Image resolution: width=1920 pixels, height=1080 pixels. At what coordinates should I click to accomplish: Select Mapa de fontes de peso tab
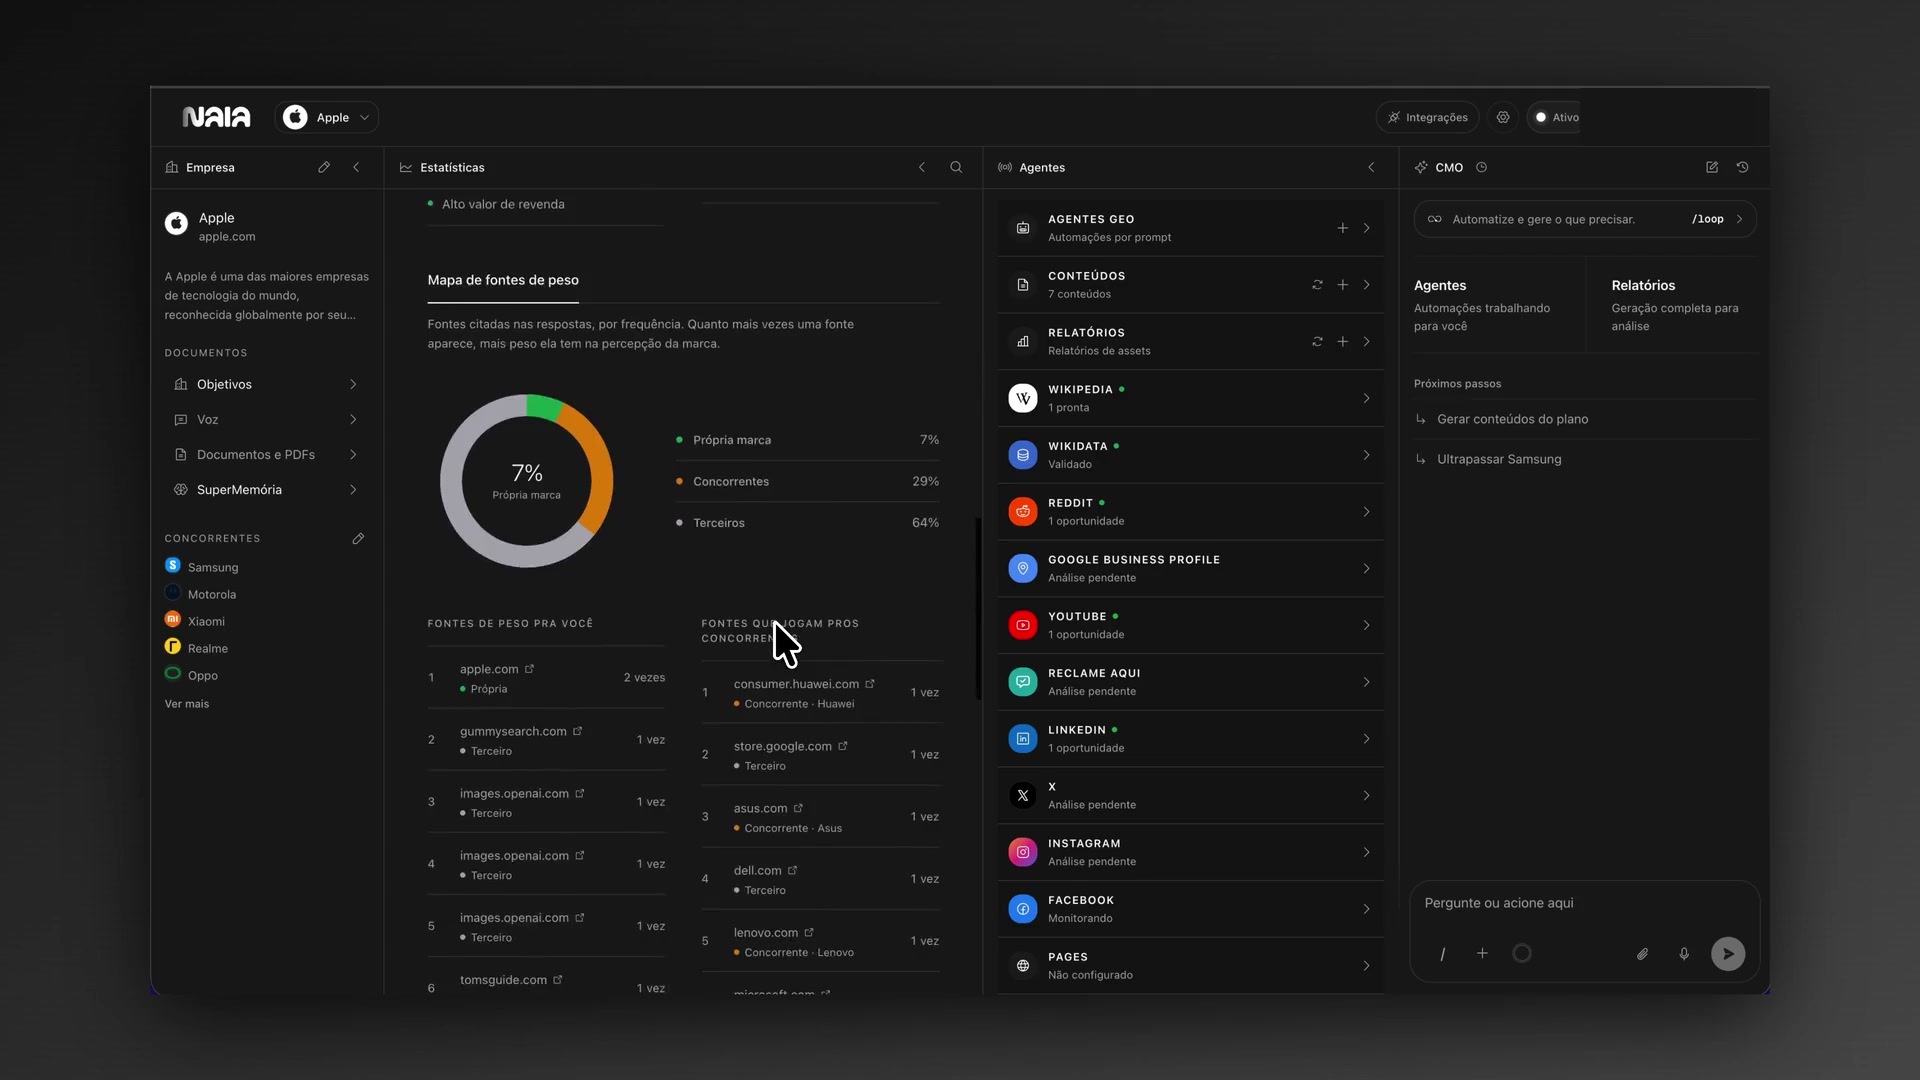pos(503,280)
